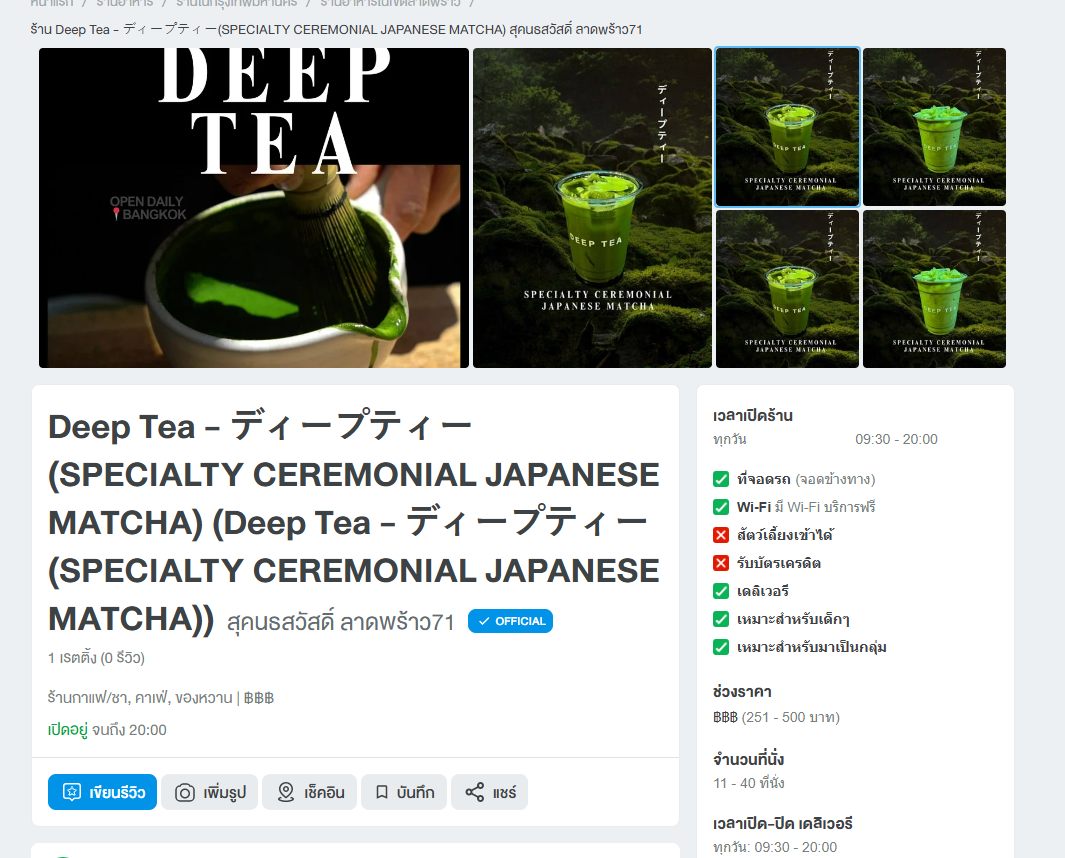The image size is (1065, 858).
Task: Open the large center matcha cup photo
Action: [x=592, y=208]
